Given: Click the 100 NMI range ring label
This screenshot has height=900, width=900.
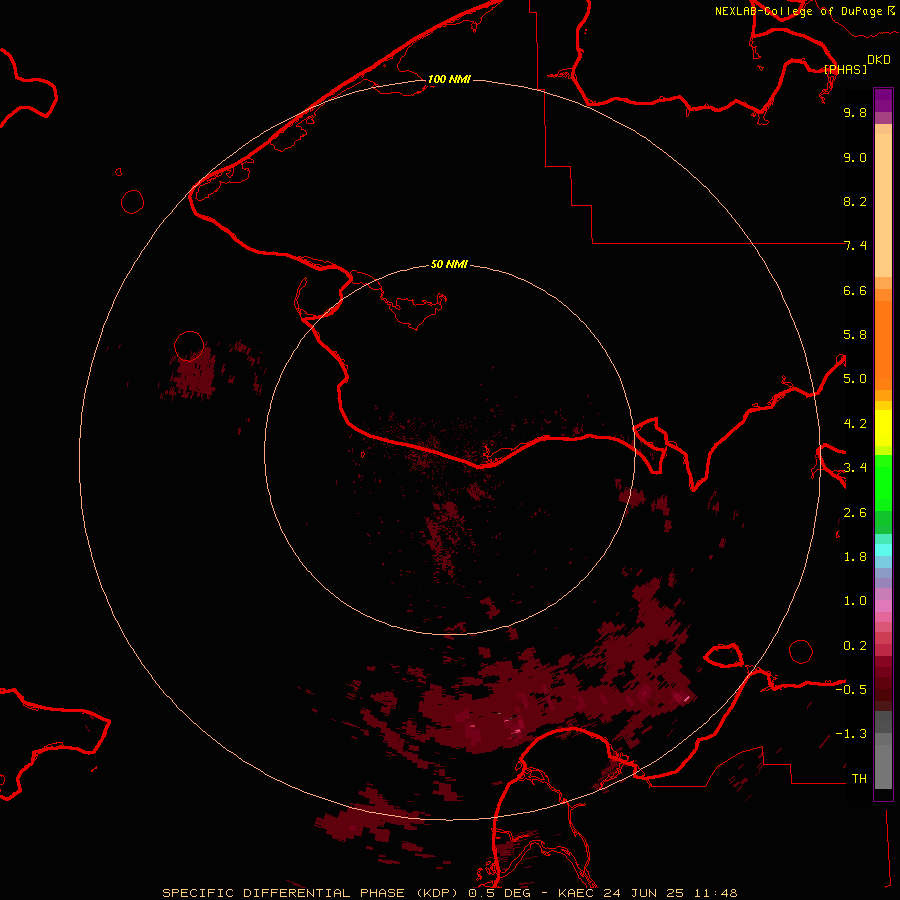Looking at the screenshot, I should point(449,79).
